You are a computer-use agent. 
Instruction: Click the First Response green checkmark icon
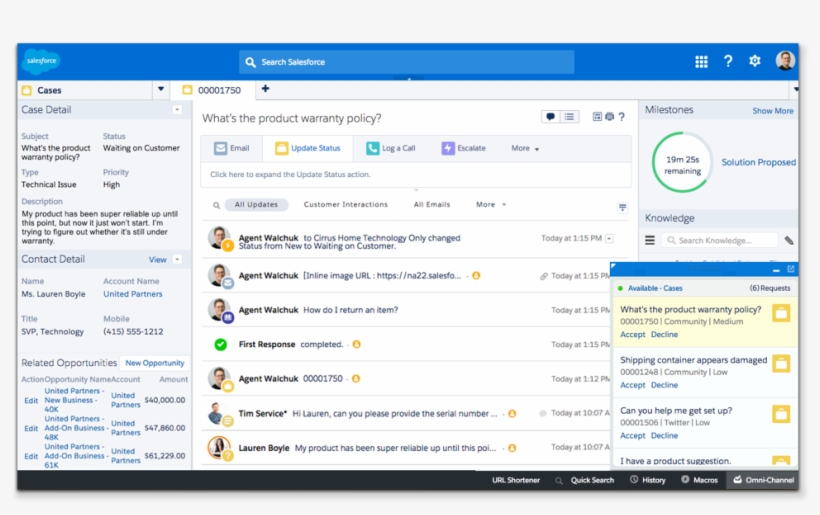pyautogui.click(x=221, y=345)
